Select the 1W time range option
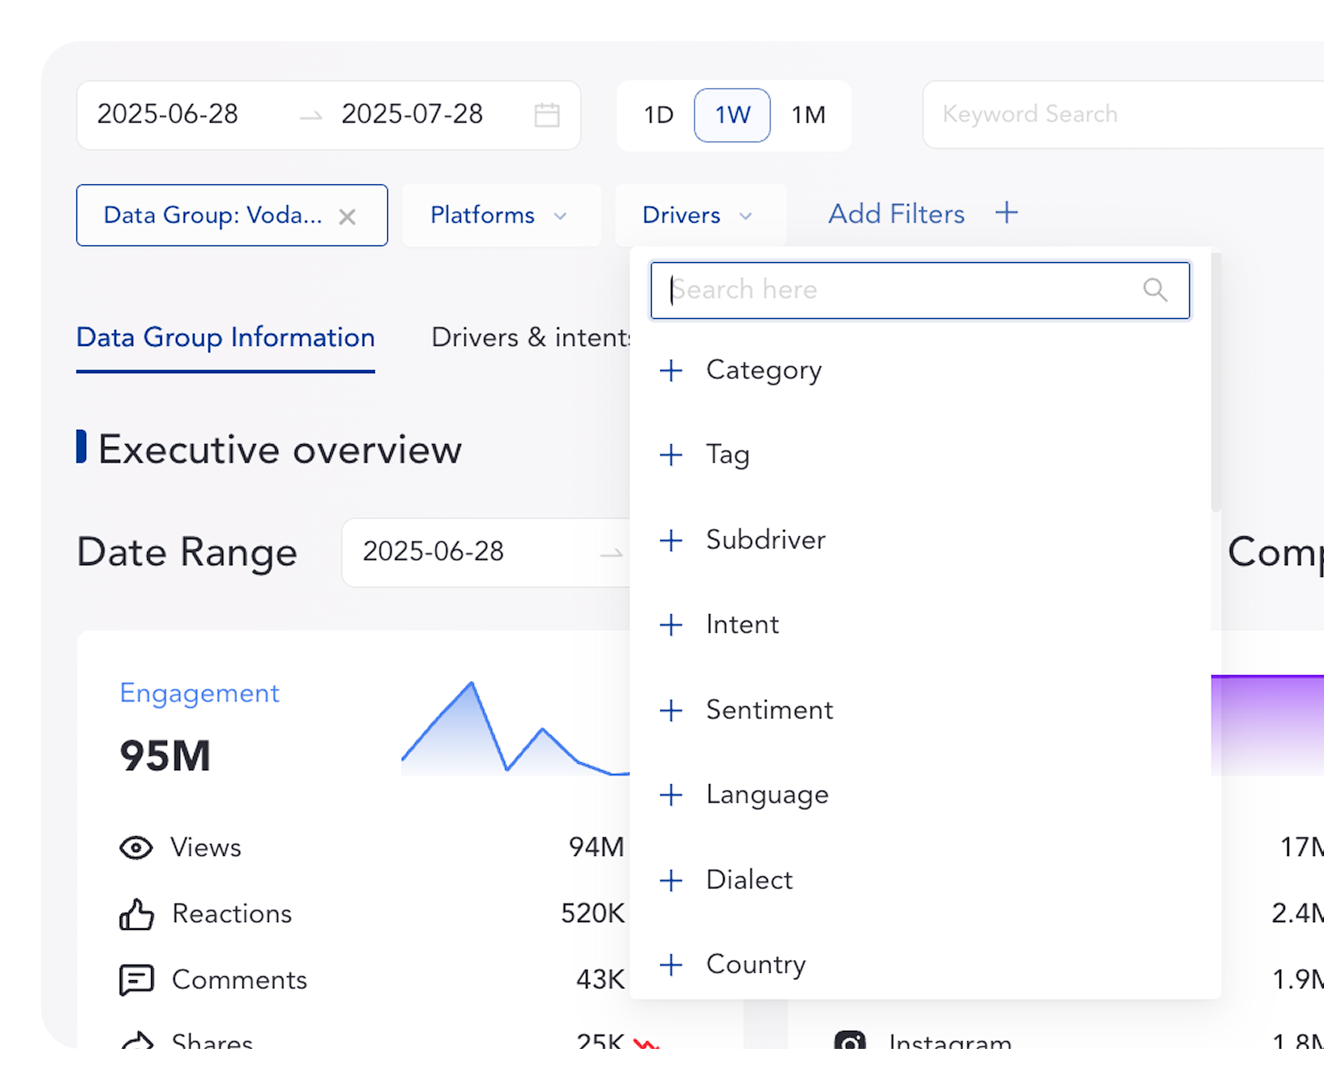1324x1092 pixels. point(732,115)
